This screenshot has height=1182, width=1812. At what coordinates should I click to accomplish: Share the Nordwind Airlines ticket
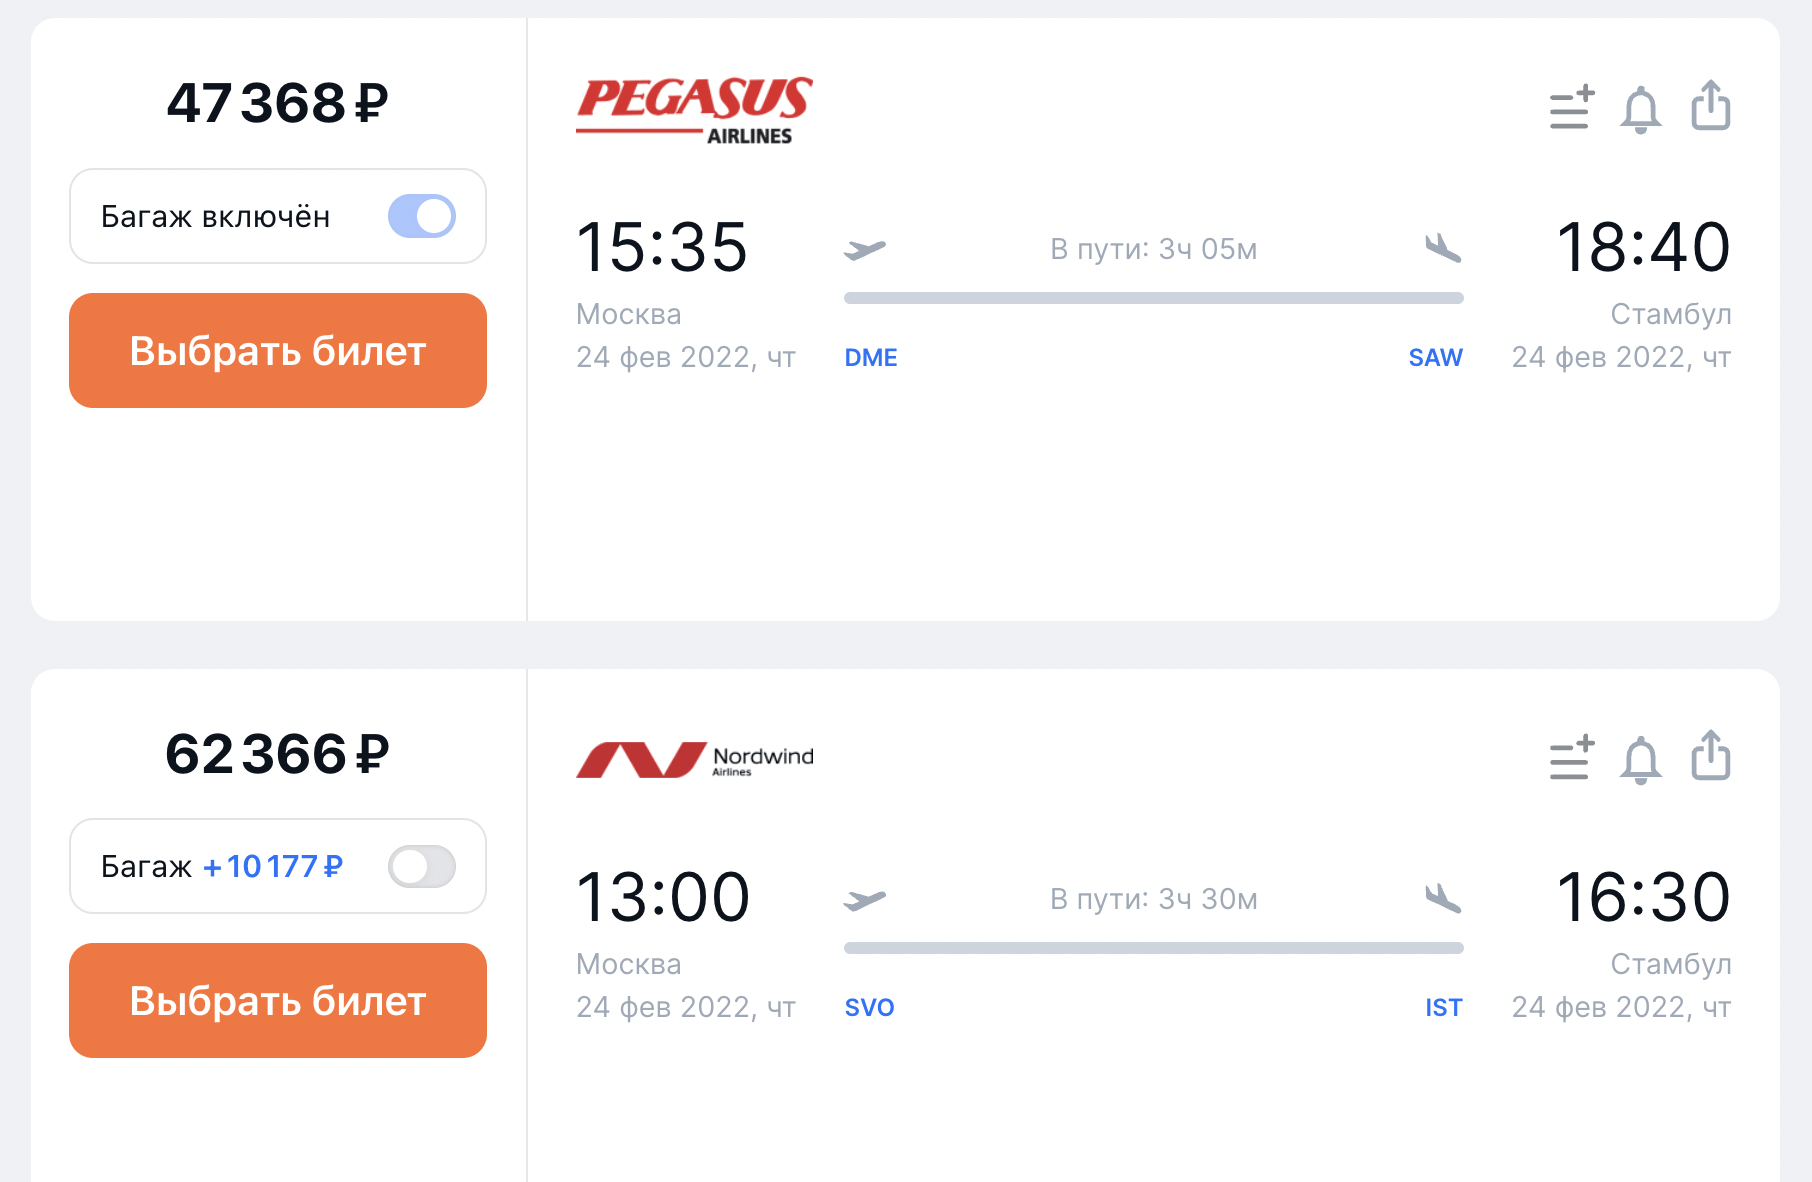point(1711,756)
